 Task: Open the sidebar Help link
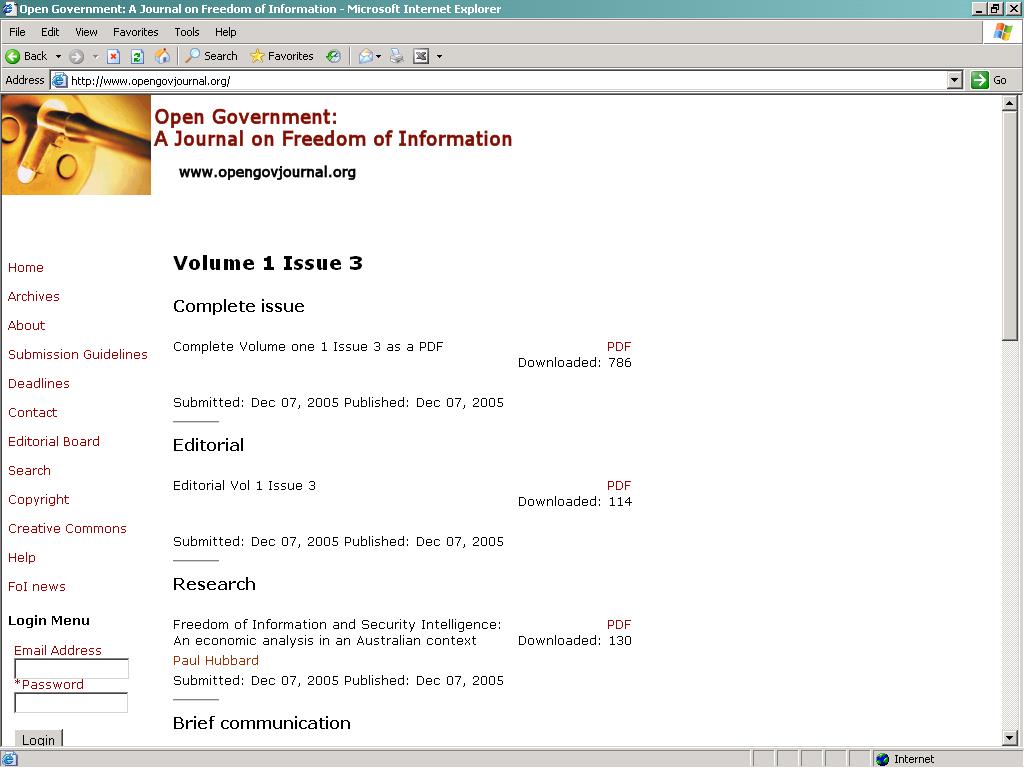[x=22, y=558]
